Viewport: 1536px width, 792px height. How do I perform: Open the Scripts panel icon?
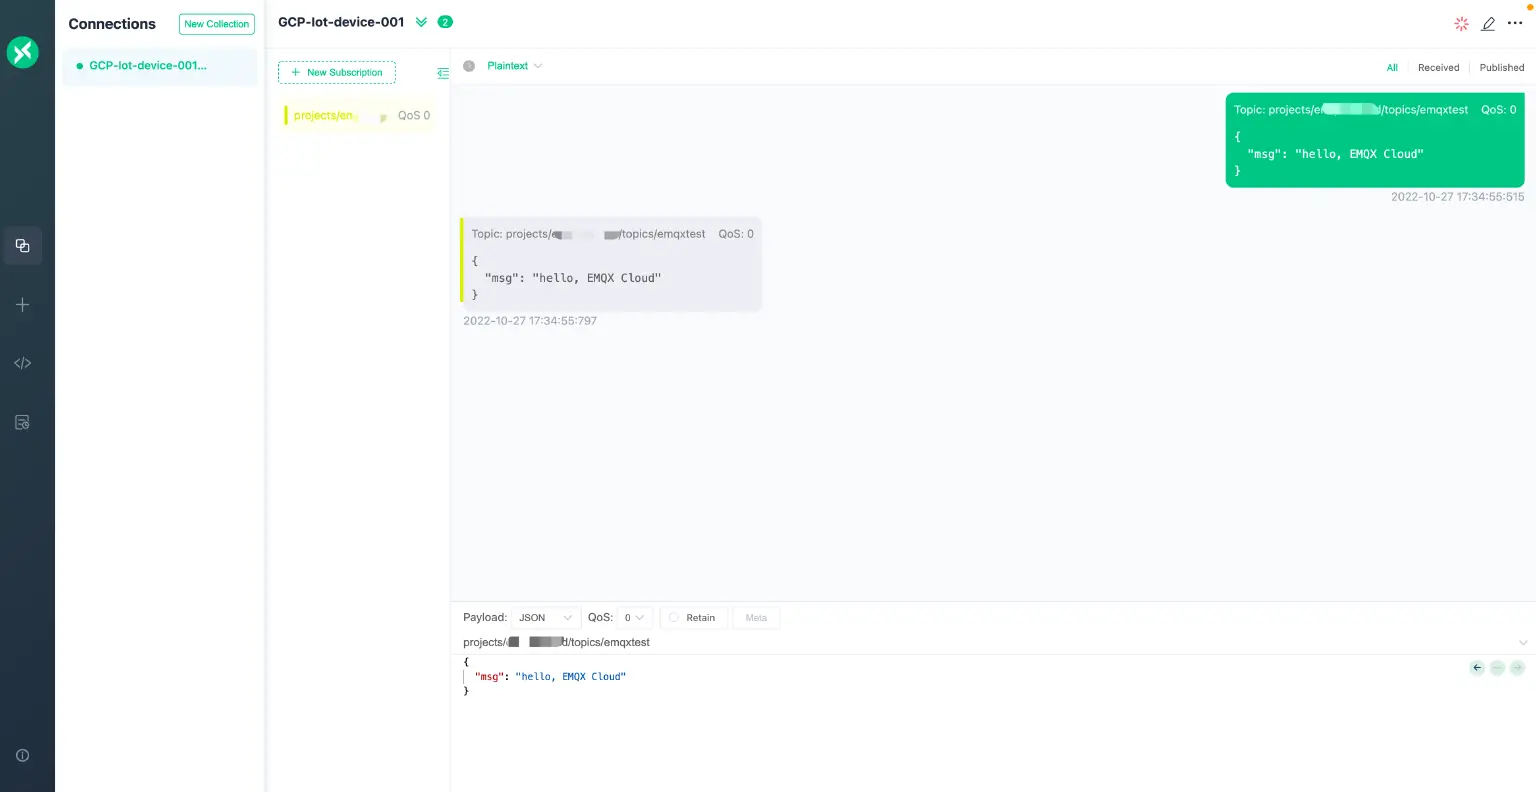[x=22, y=363]
